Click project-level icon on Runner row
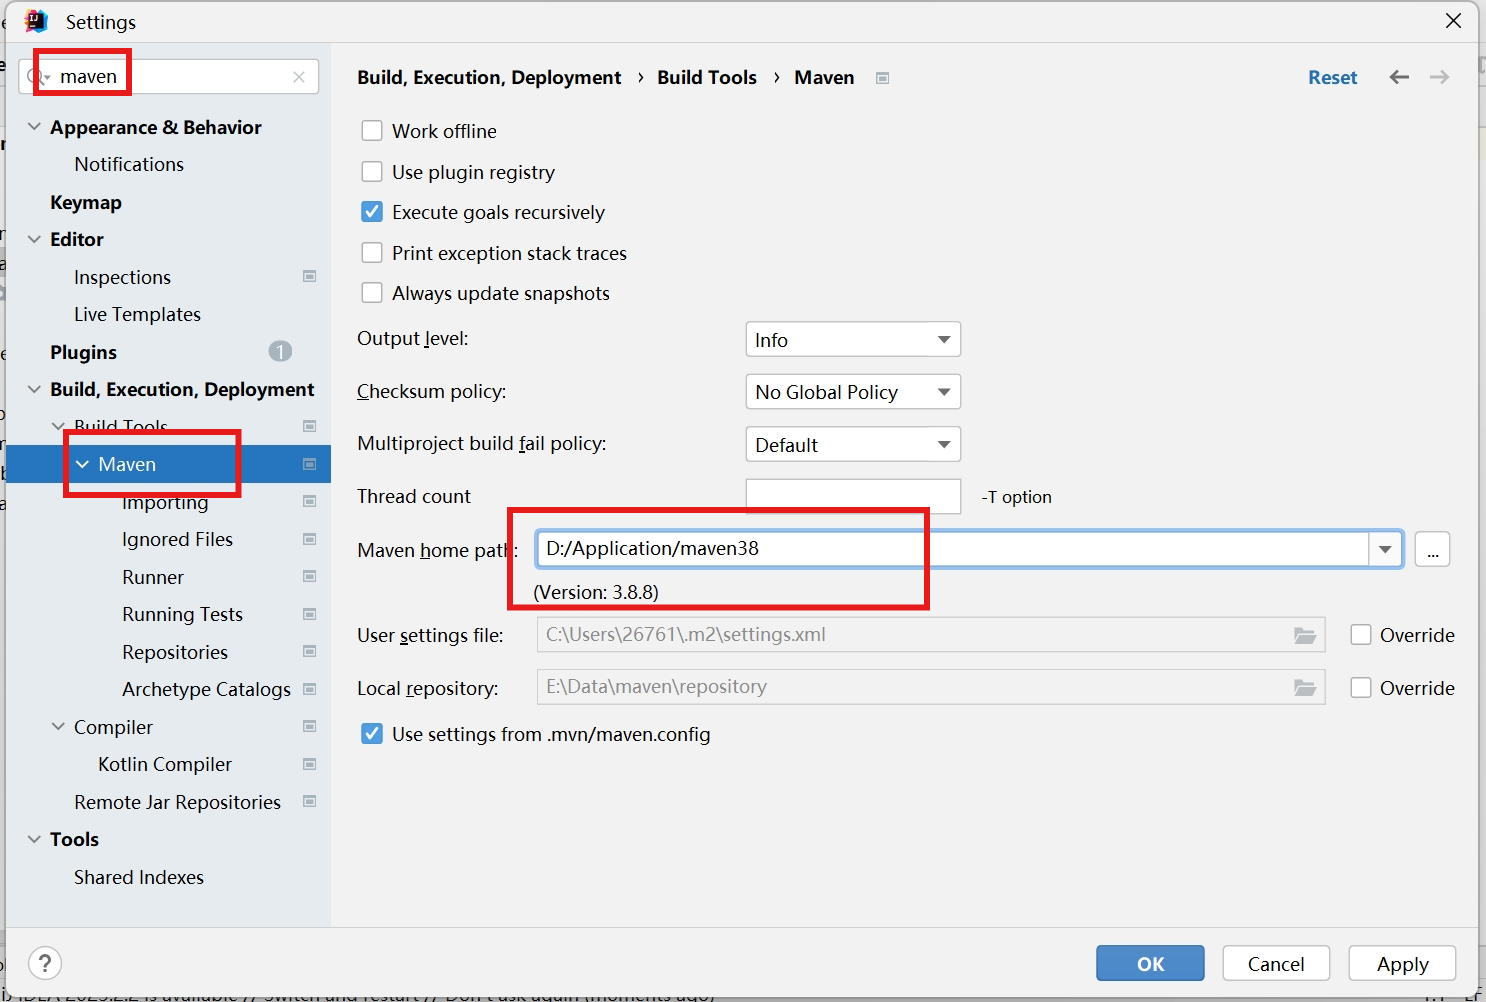Image resolution: width=1486 pixels, height=1002 pixels. pos(310,576)
